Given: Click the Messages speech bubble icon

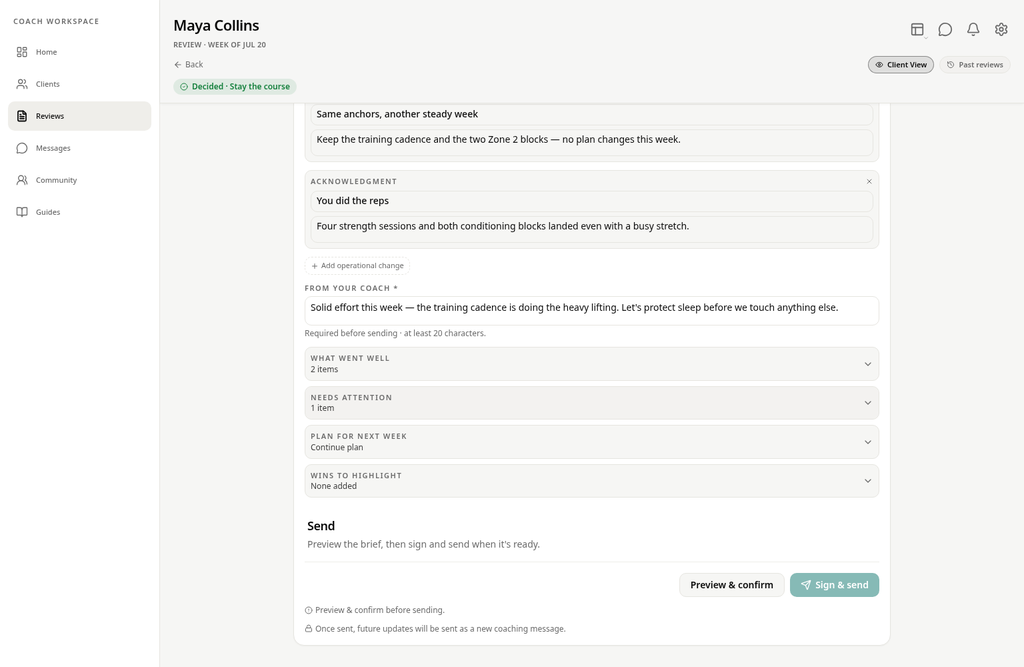Looking at the screenshot, I should click(22, 148).
